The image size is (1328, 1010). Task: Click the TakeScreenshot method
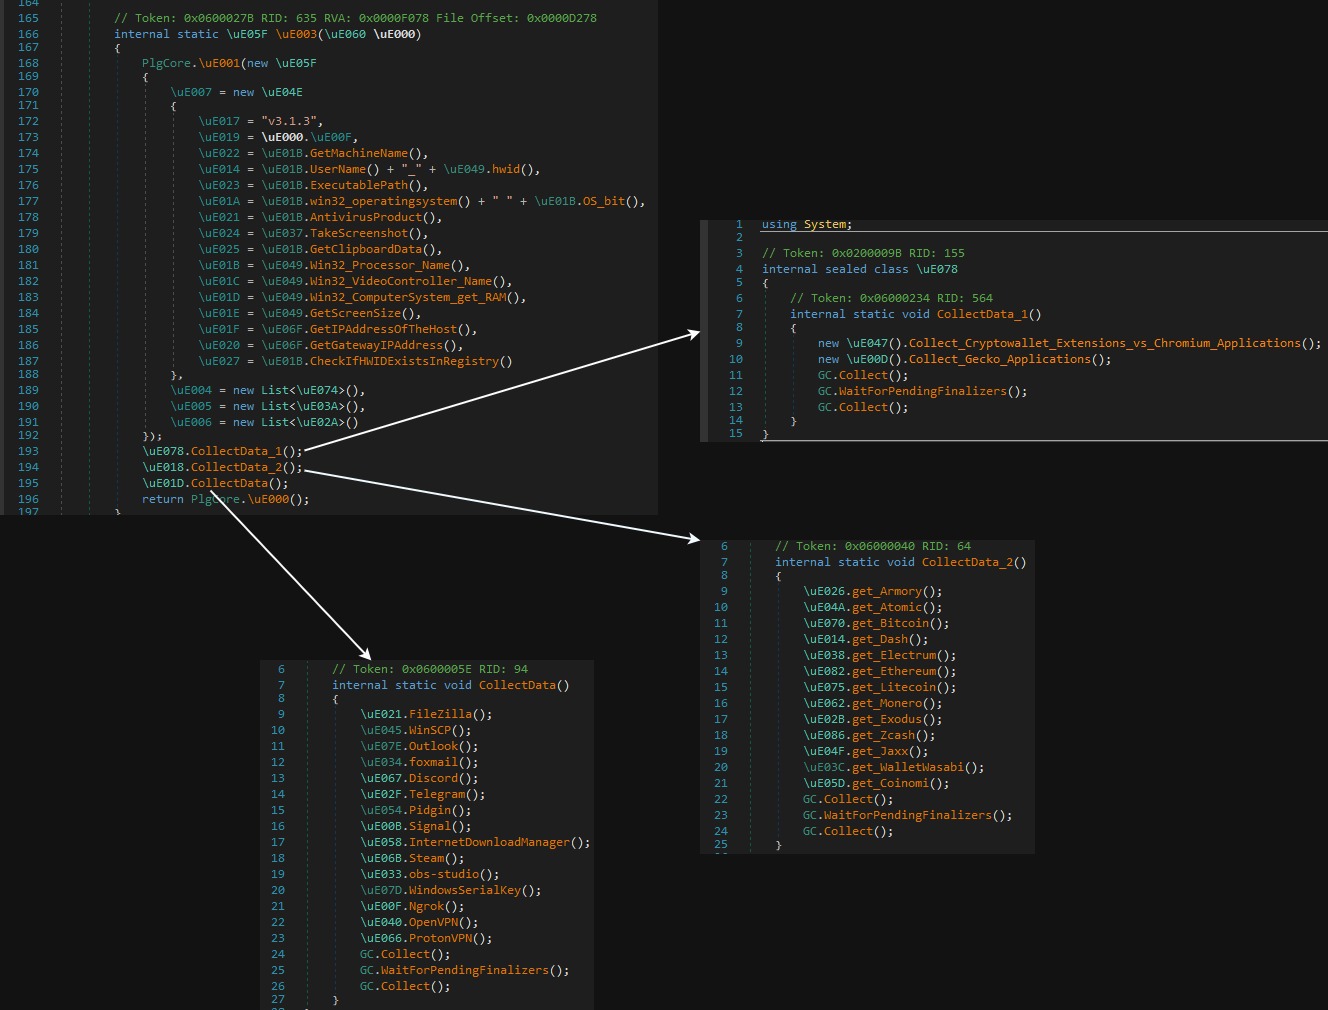pos(359,233)
